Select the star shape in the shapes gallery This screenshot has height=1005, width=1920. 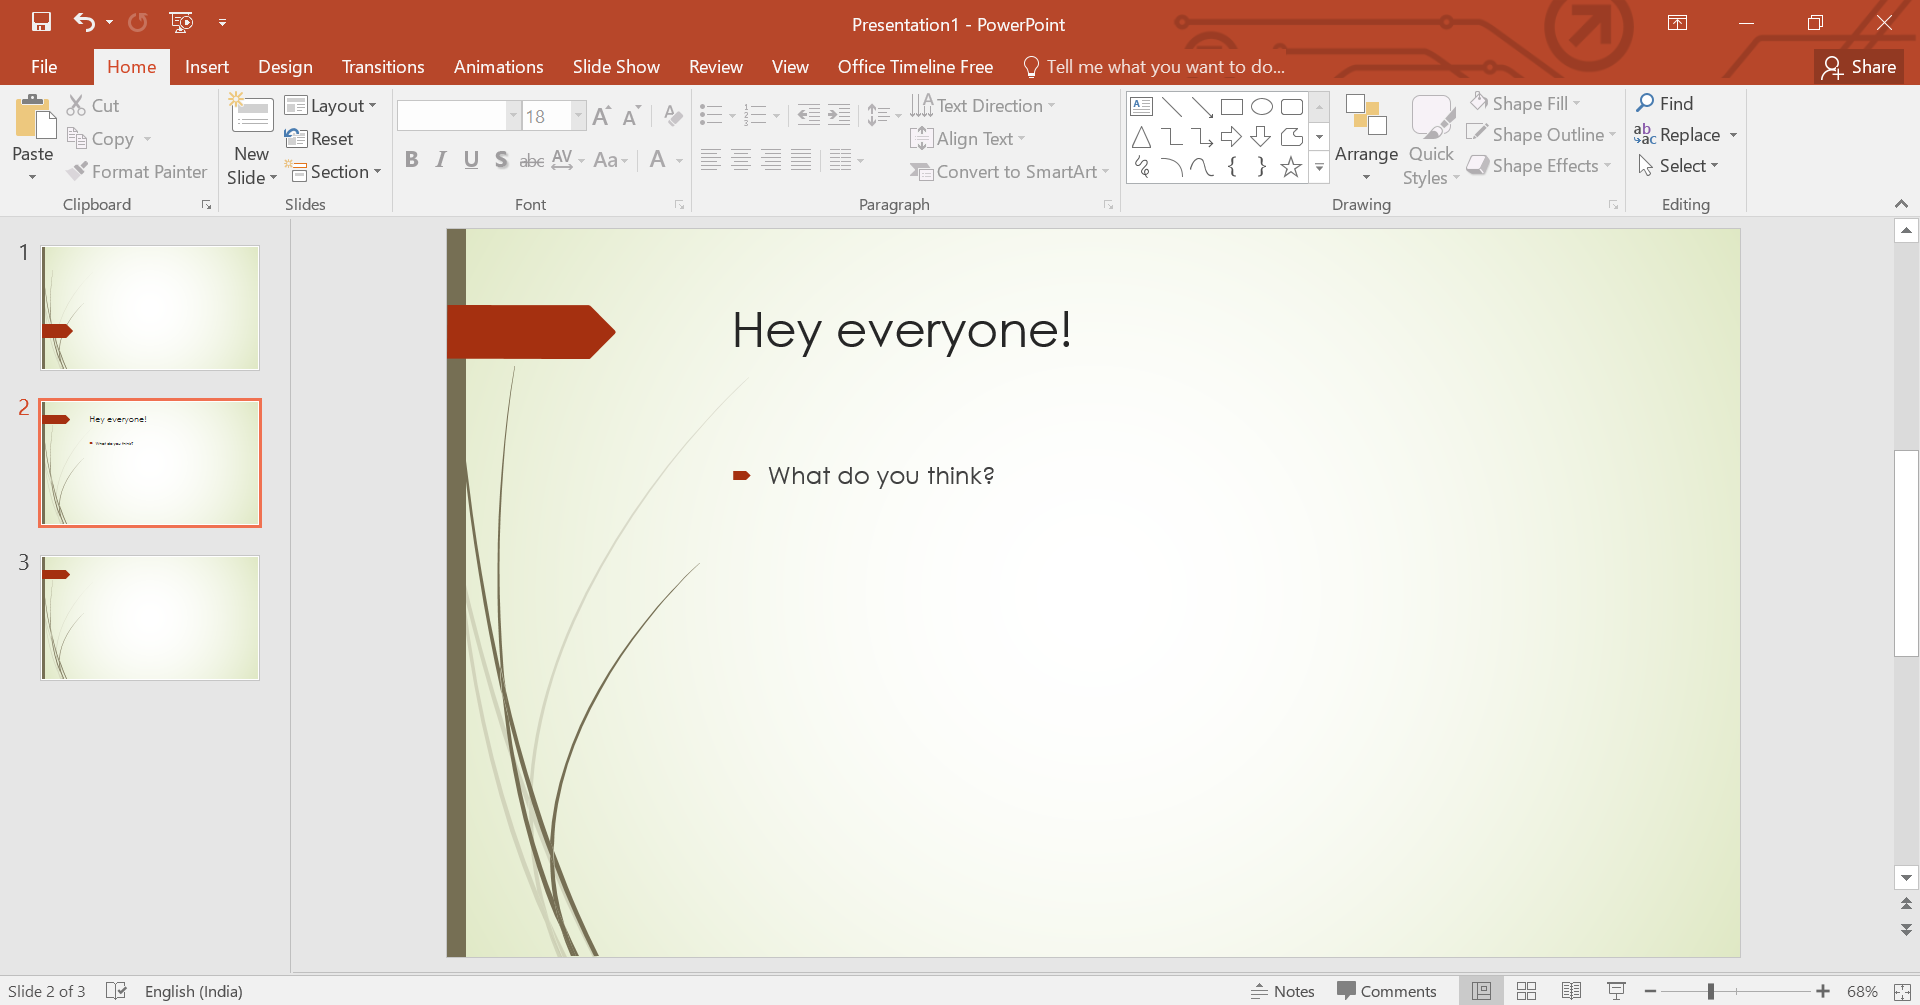(x=1291, y=167)
